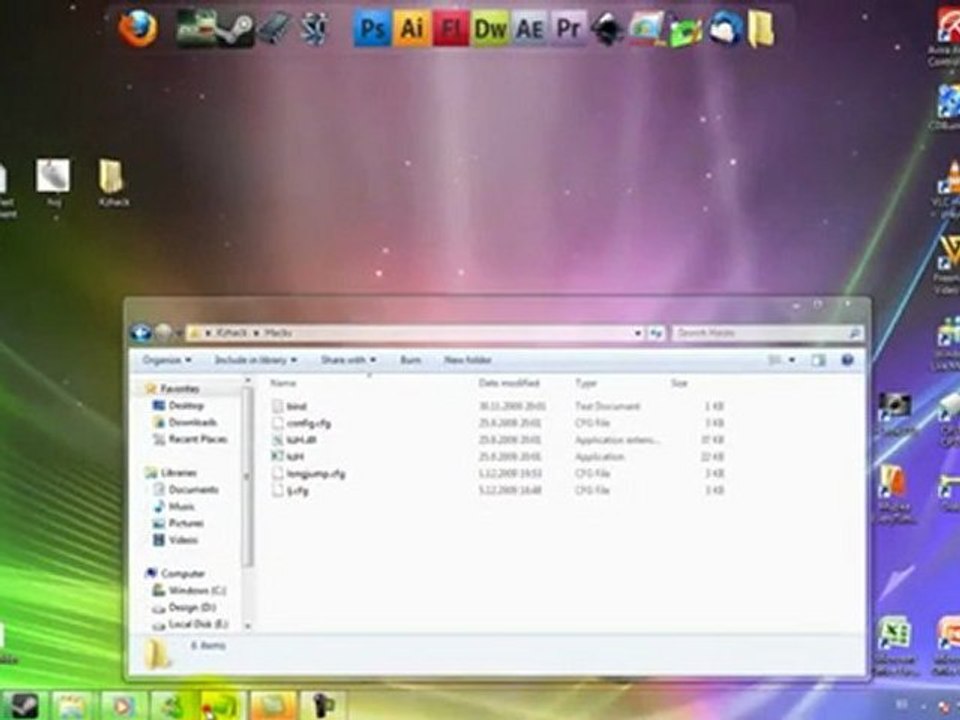This screenshot has height=720, width=960.
Task: Open the Share with dropdown
Action: coord(348,360)
